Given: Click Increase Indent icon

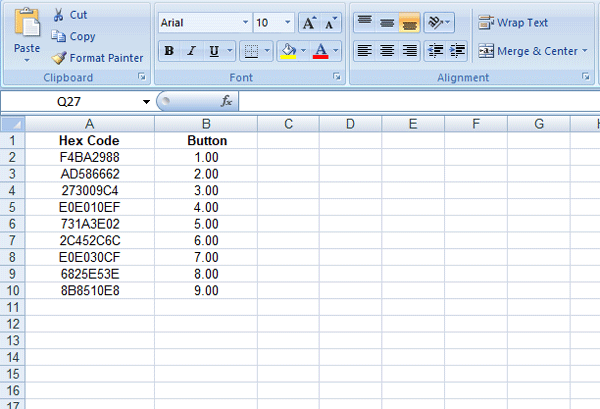Looking at the screenshot, I should [457, 51].
